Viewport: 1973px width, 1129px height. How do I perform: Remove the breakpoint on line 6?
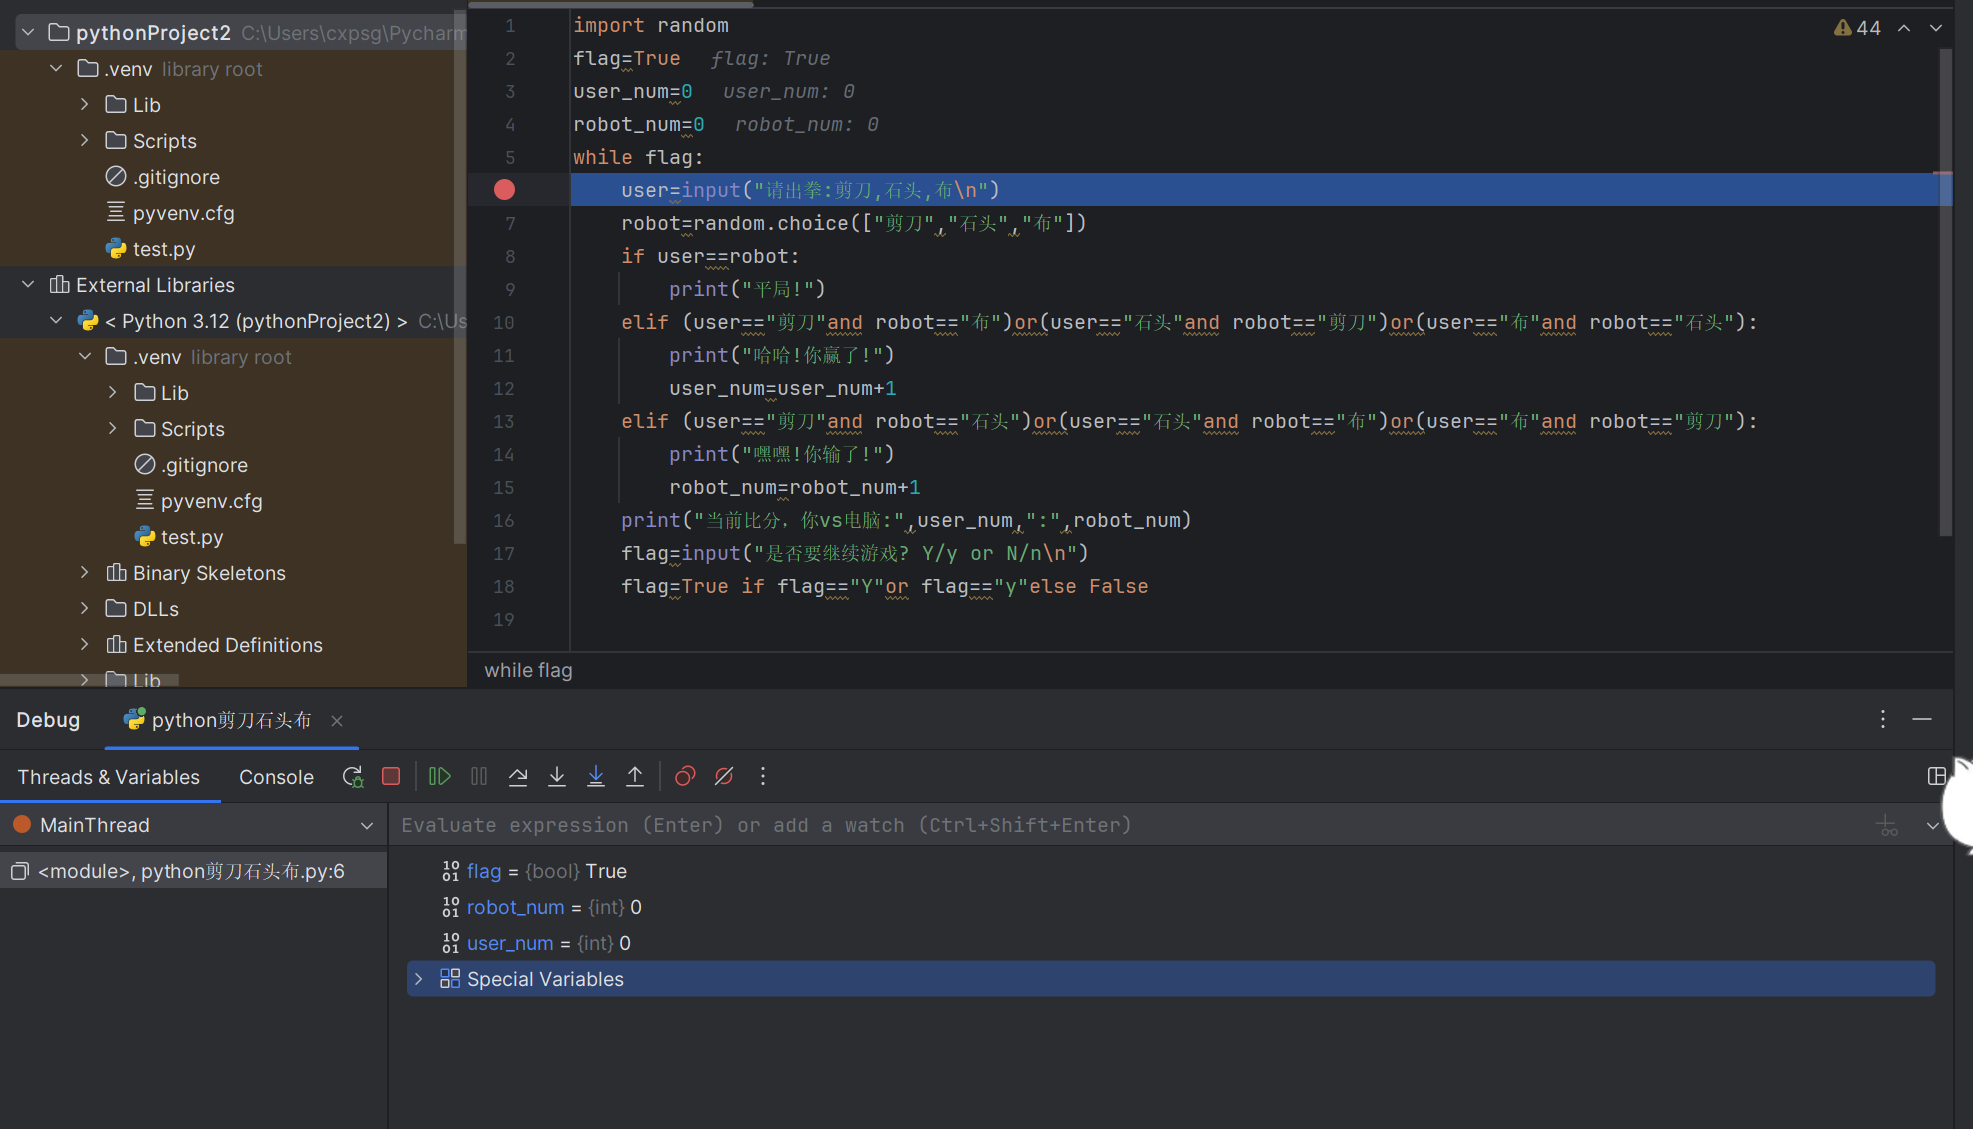(x=504, y=190)
